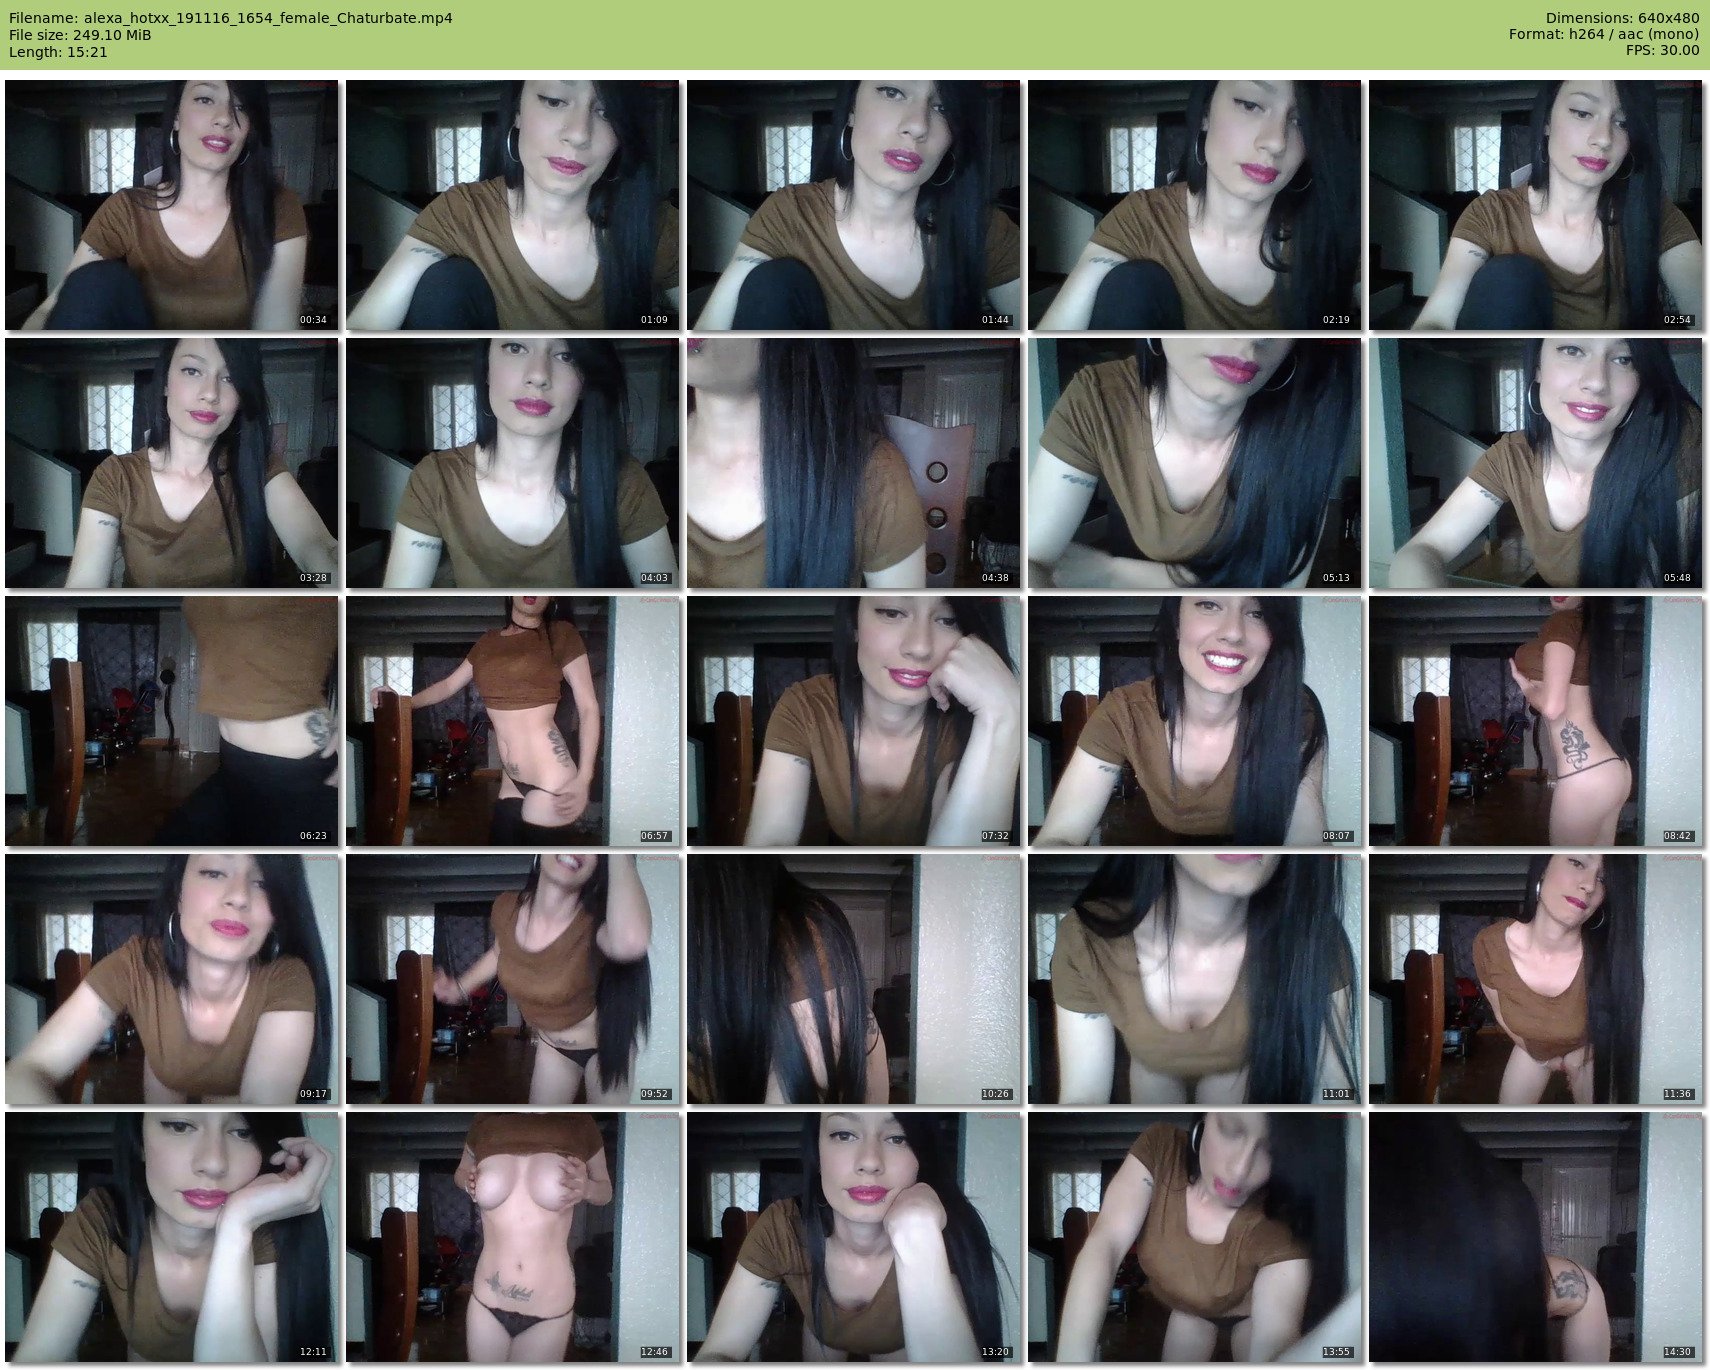Select the frame stamped 08:07

[1195, 721]
